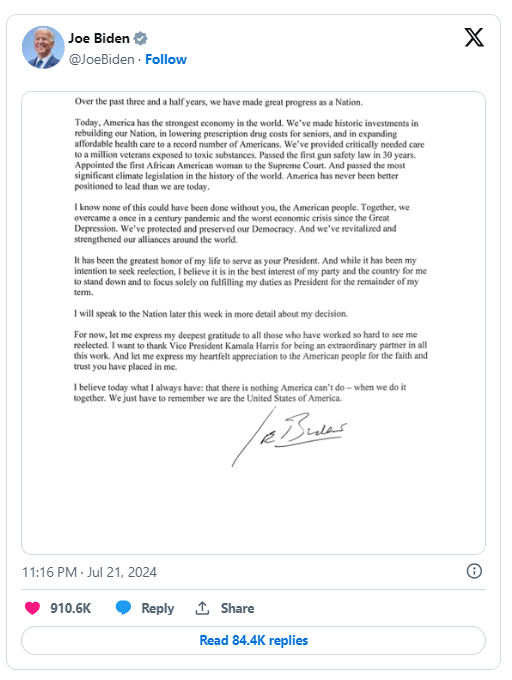Click the share upload arrow icon
The height and width of the screenshot is (680, 512).
click(x=202, y=608)
